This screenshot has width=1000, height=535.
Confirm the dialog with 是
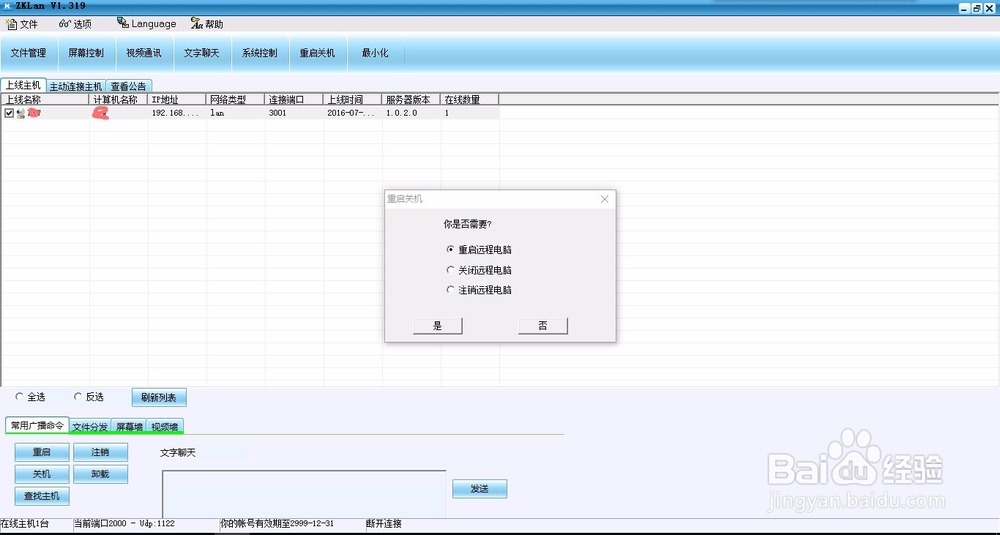[x=438, y=326]
